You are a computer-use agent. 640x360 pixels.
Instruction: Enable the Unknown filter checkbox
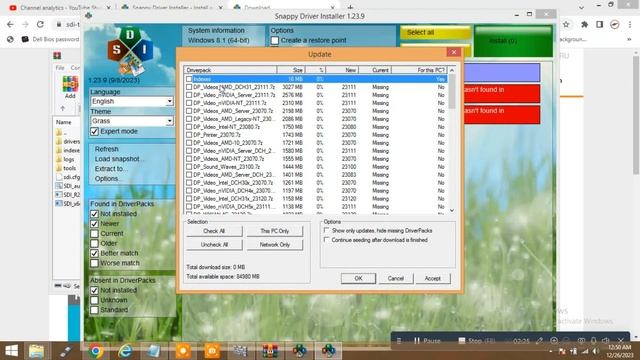click(x=94, y=300)
